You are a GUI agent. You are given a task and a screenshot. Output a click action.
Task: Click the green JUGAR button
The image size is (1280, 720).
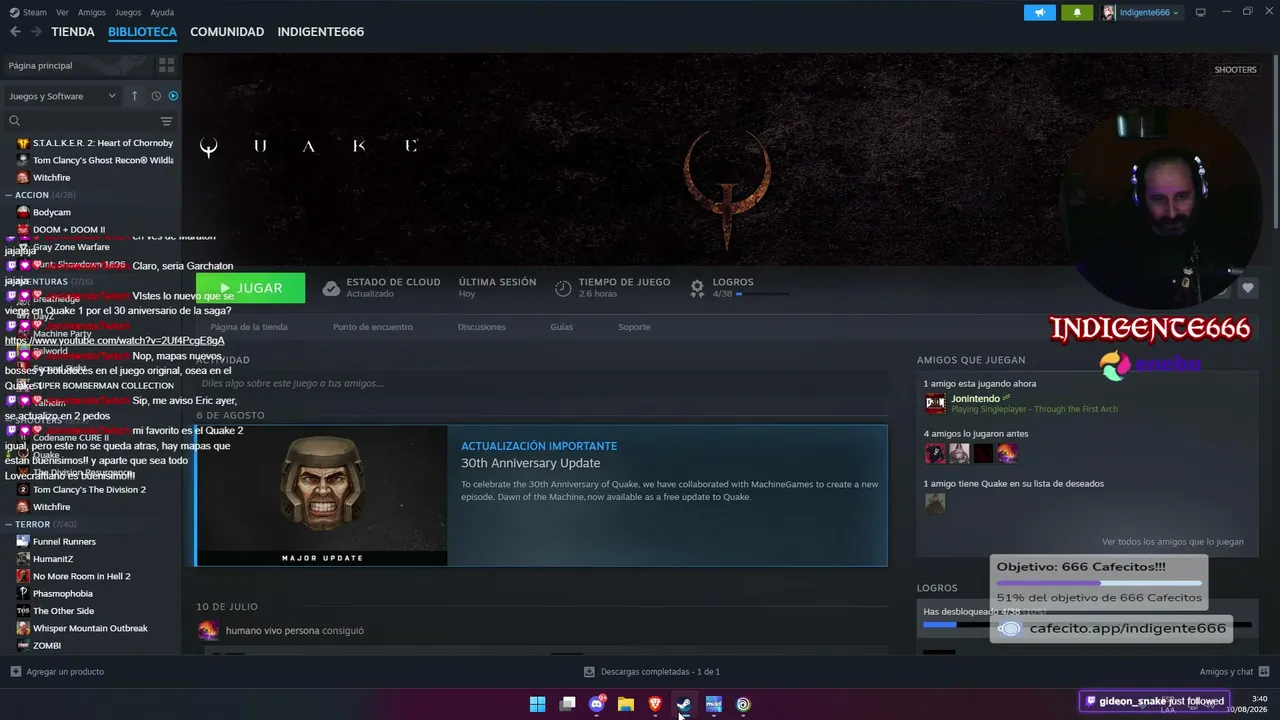[251, 288]
